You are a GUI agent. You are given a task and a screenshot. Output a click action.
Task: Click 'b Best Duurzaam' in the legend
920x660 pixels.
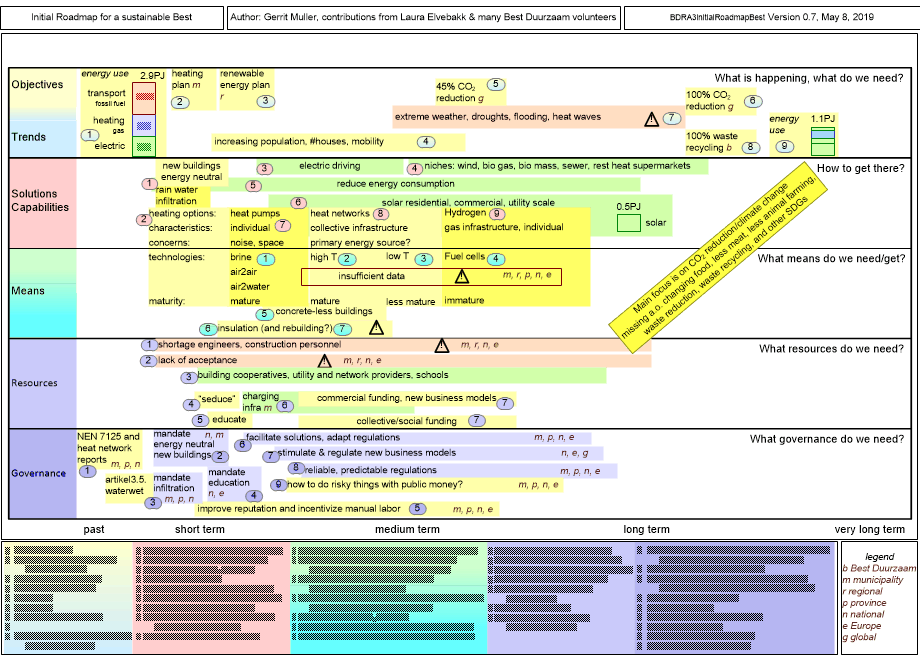(x=879, y=568)
